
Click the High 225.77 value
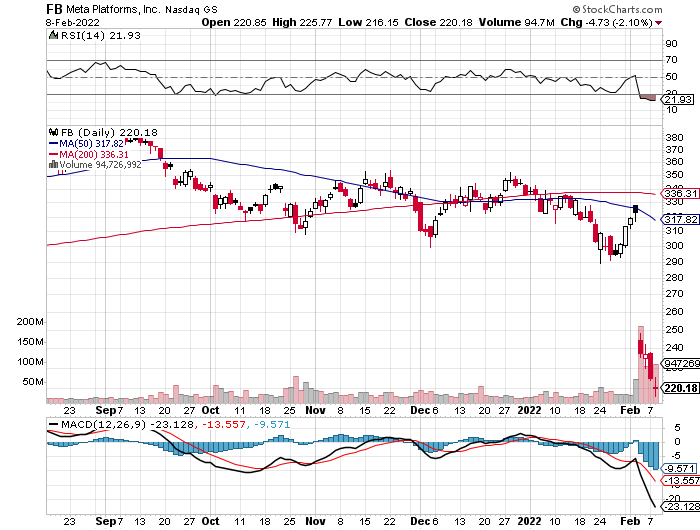point(302,22)
